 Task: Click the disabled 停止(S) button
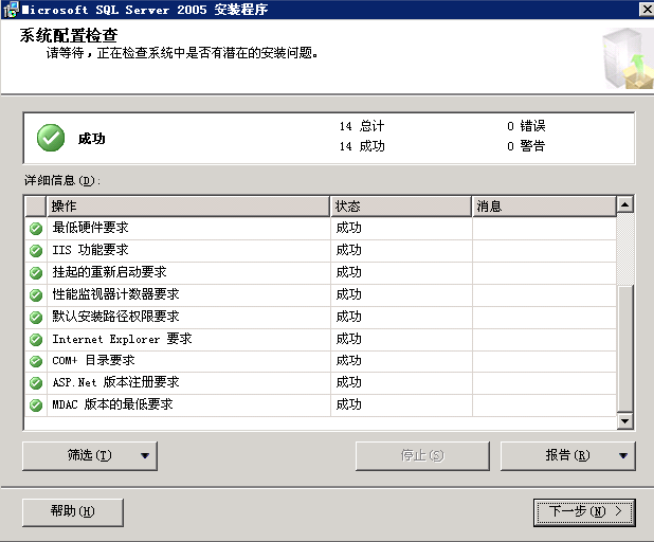(423, 456)
